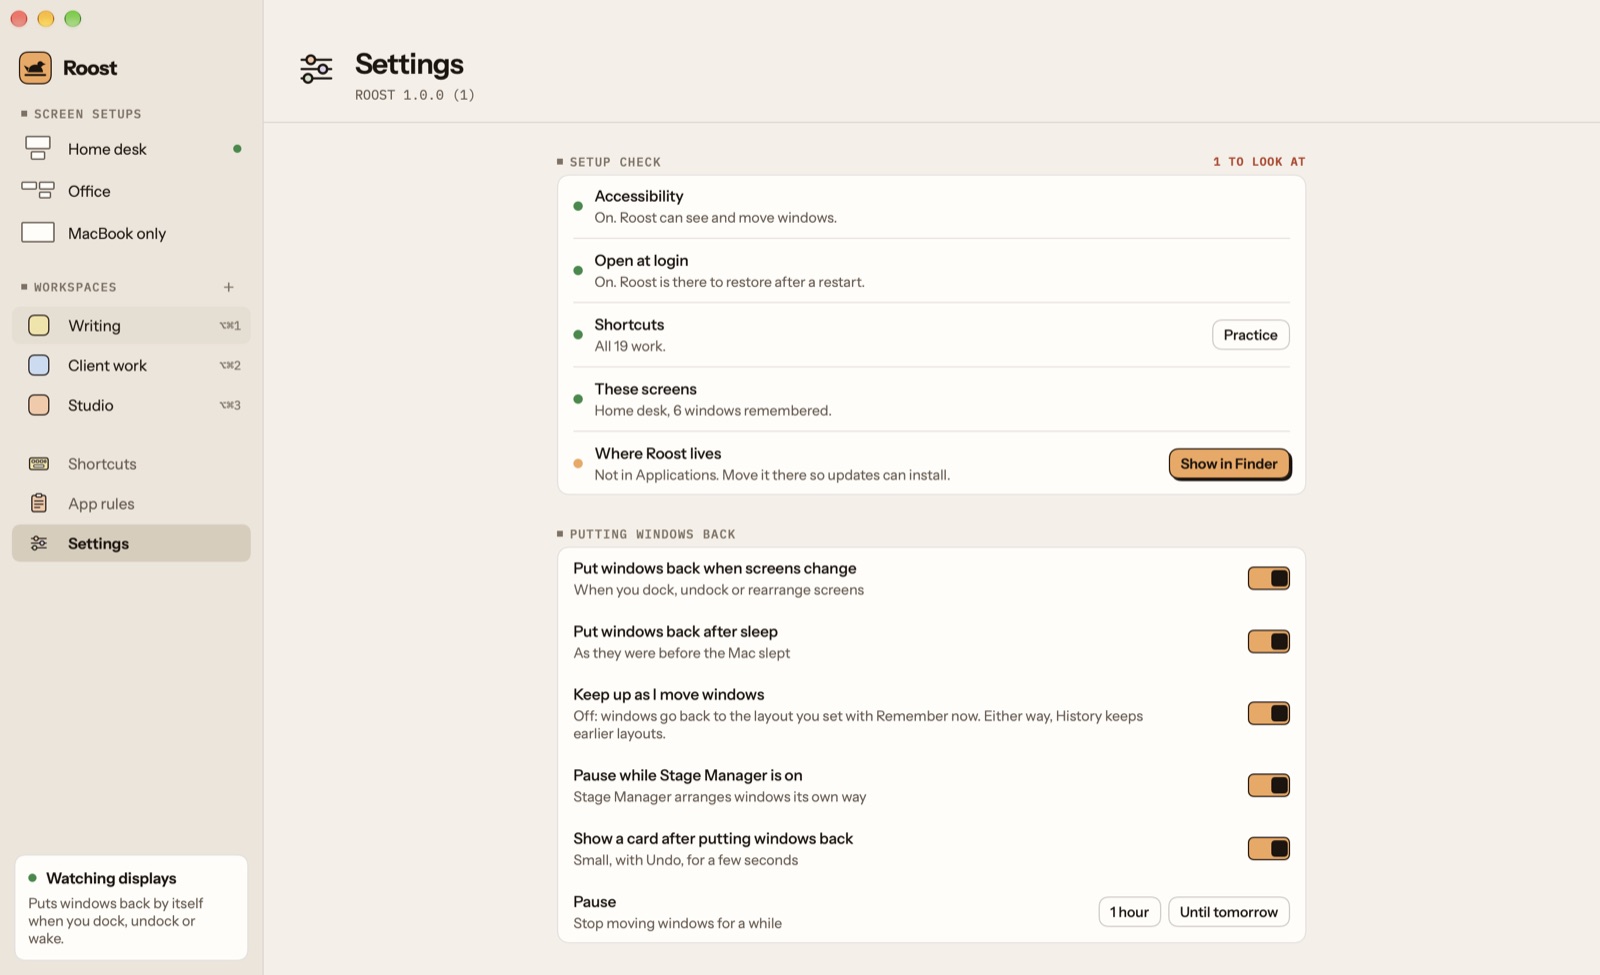Click the Practice shortcuts button
The height and width of the screenshot is (975, 1600).
tap(1250, 335)
